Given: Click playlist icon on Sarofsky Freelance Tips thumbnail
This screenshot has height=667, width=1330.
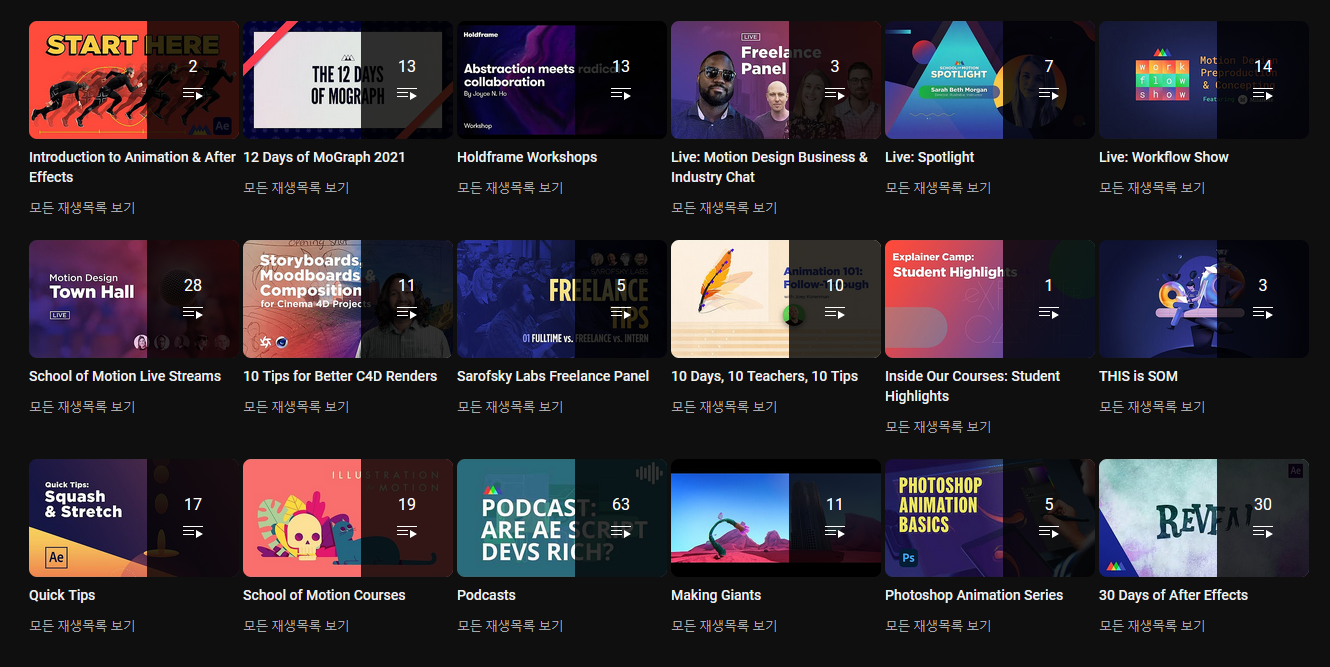Looking at the screenshot, I should point(621,313).
